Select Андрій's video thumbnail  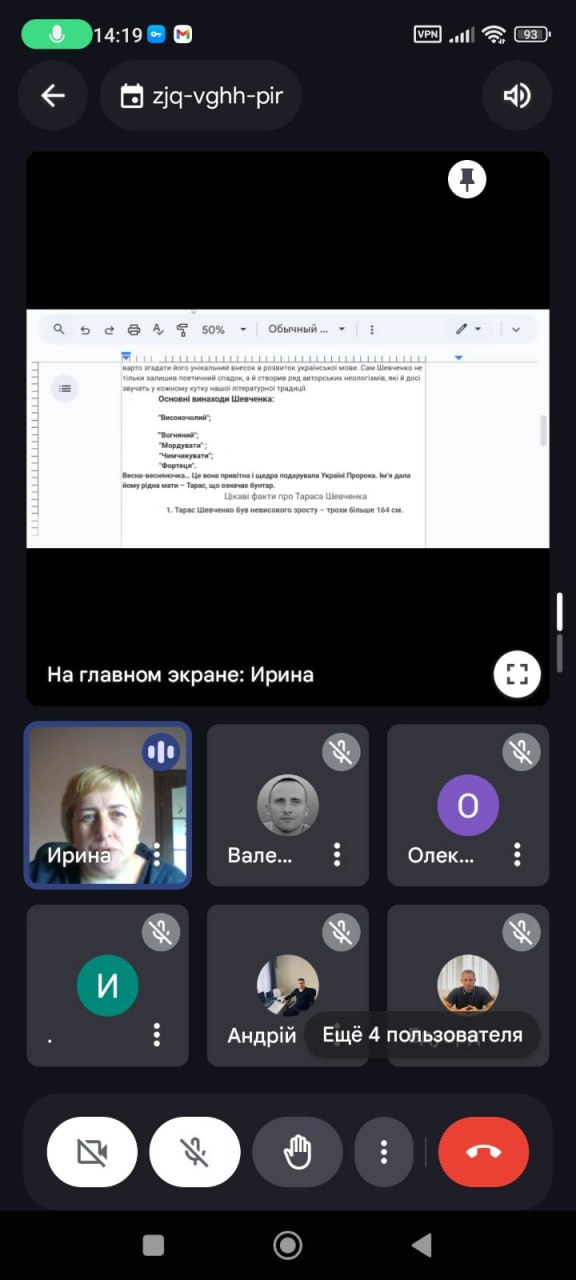[x=288, y=986]
